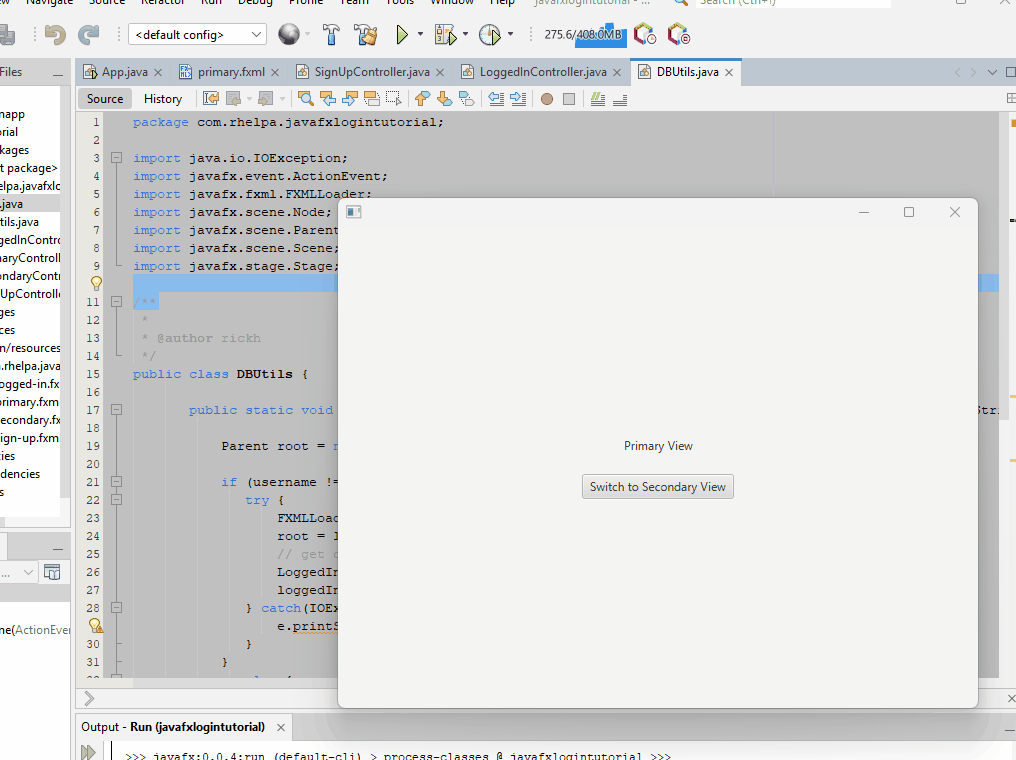Click the Debug Project icon
Viewport: 1016px width, 760px height.
click(446, 34)
